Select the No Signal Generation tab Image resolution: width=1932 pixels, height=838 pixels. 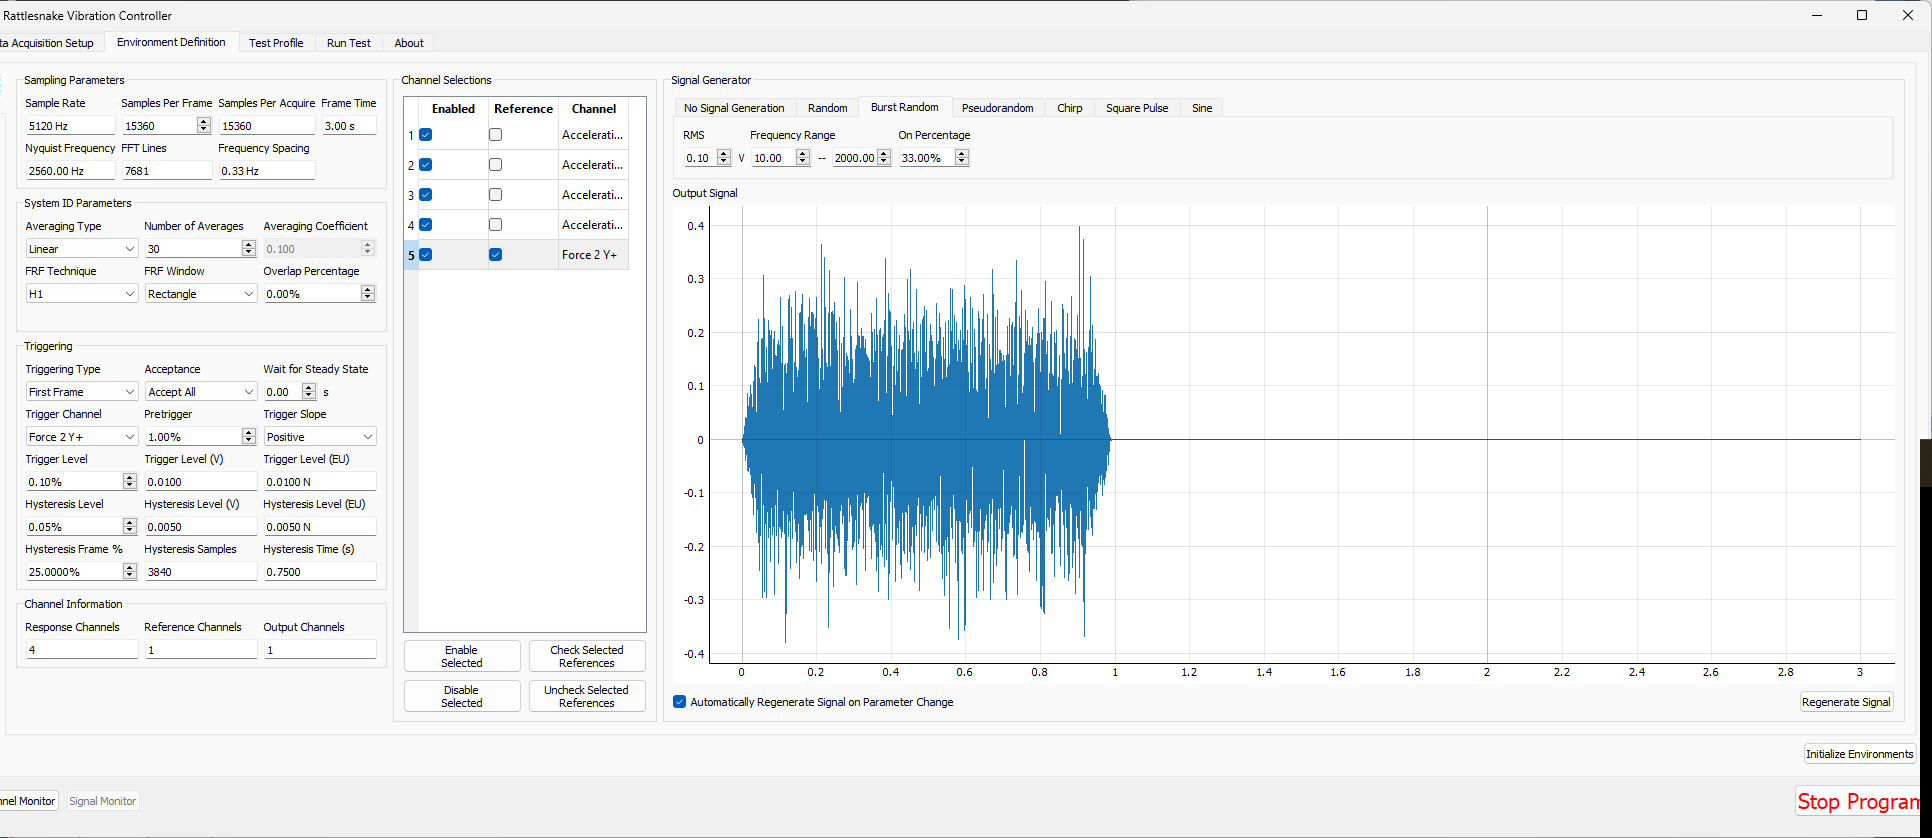click(734, 108)
